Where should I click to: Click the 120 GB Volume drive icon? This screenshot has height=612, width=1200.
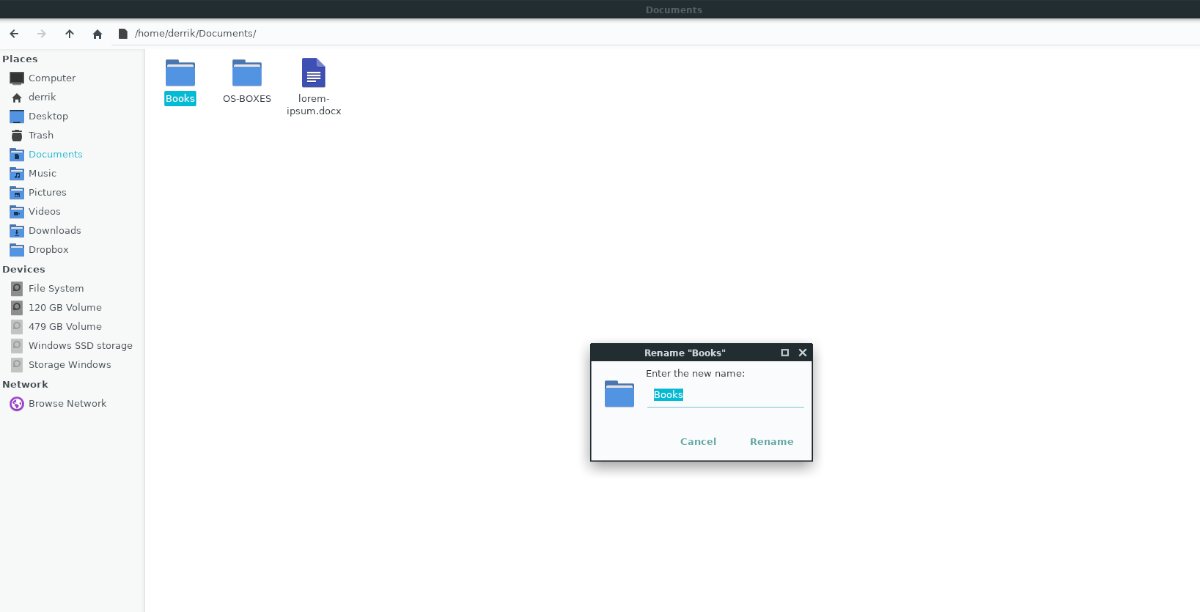point(16,307)
